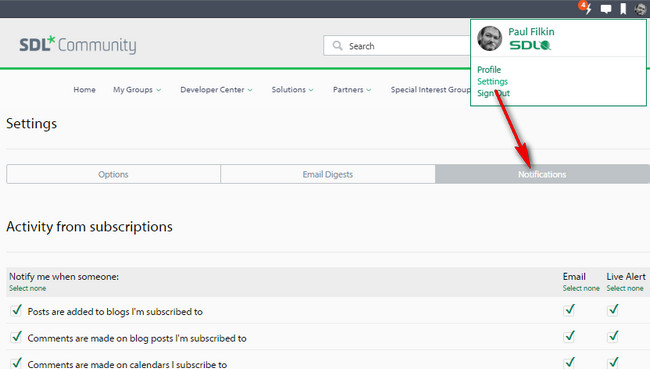Click Select none under Notify me when someone
Viewport: 650px width, 369px height.
click(27, 288)
